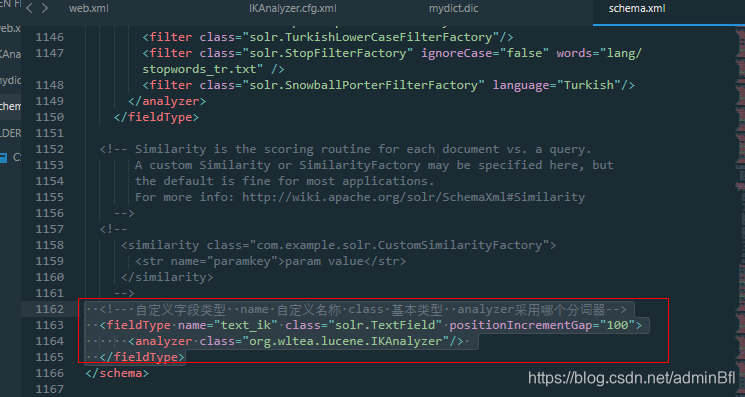Click the "text_ik" name value
This screenshot has width=745, height=397.
(x=246, y=325)
